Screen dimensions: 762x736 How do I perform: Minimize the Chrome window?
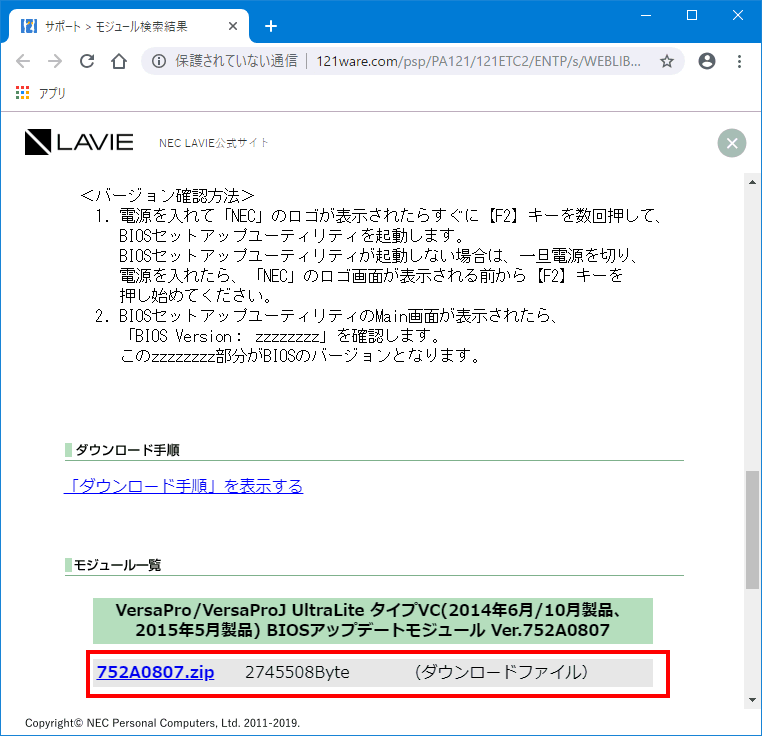tap(646, 16)
